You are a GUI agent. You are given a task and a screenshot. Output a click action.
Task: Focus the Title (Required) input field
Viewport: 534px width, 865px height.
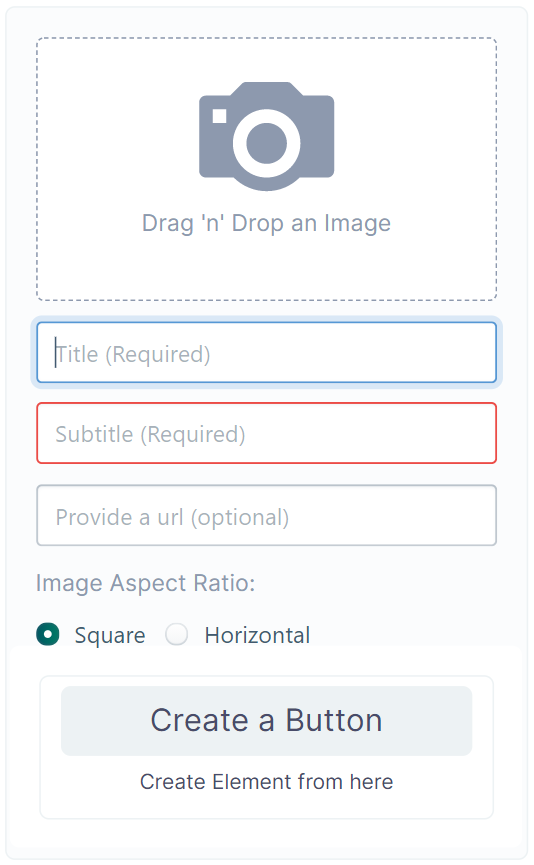[266, 353]
